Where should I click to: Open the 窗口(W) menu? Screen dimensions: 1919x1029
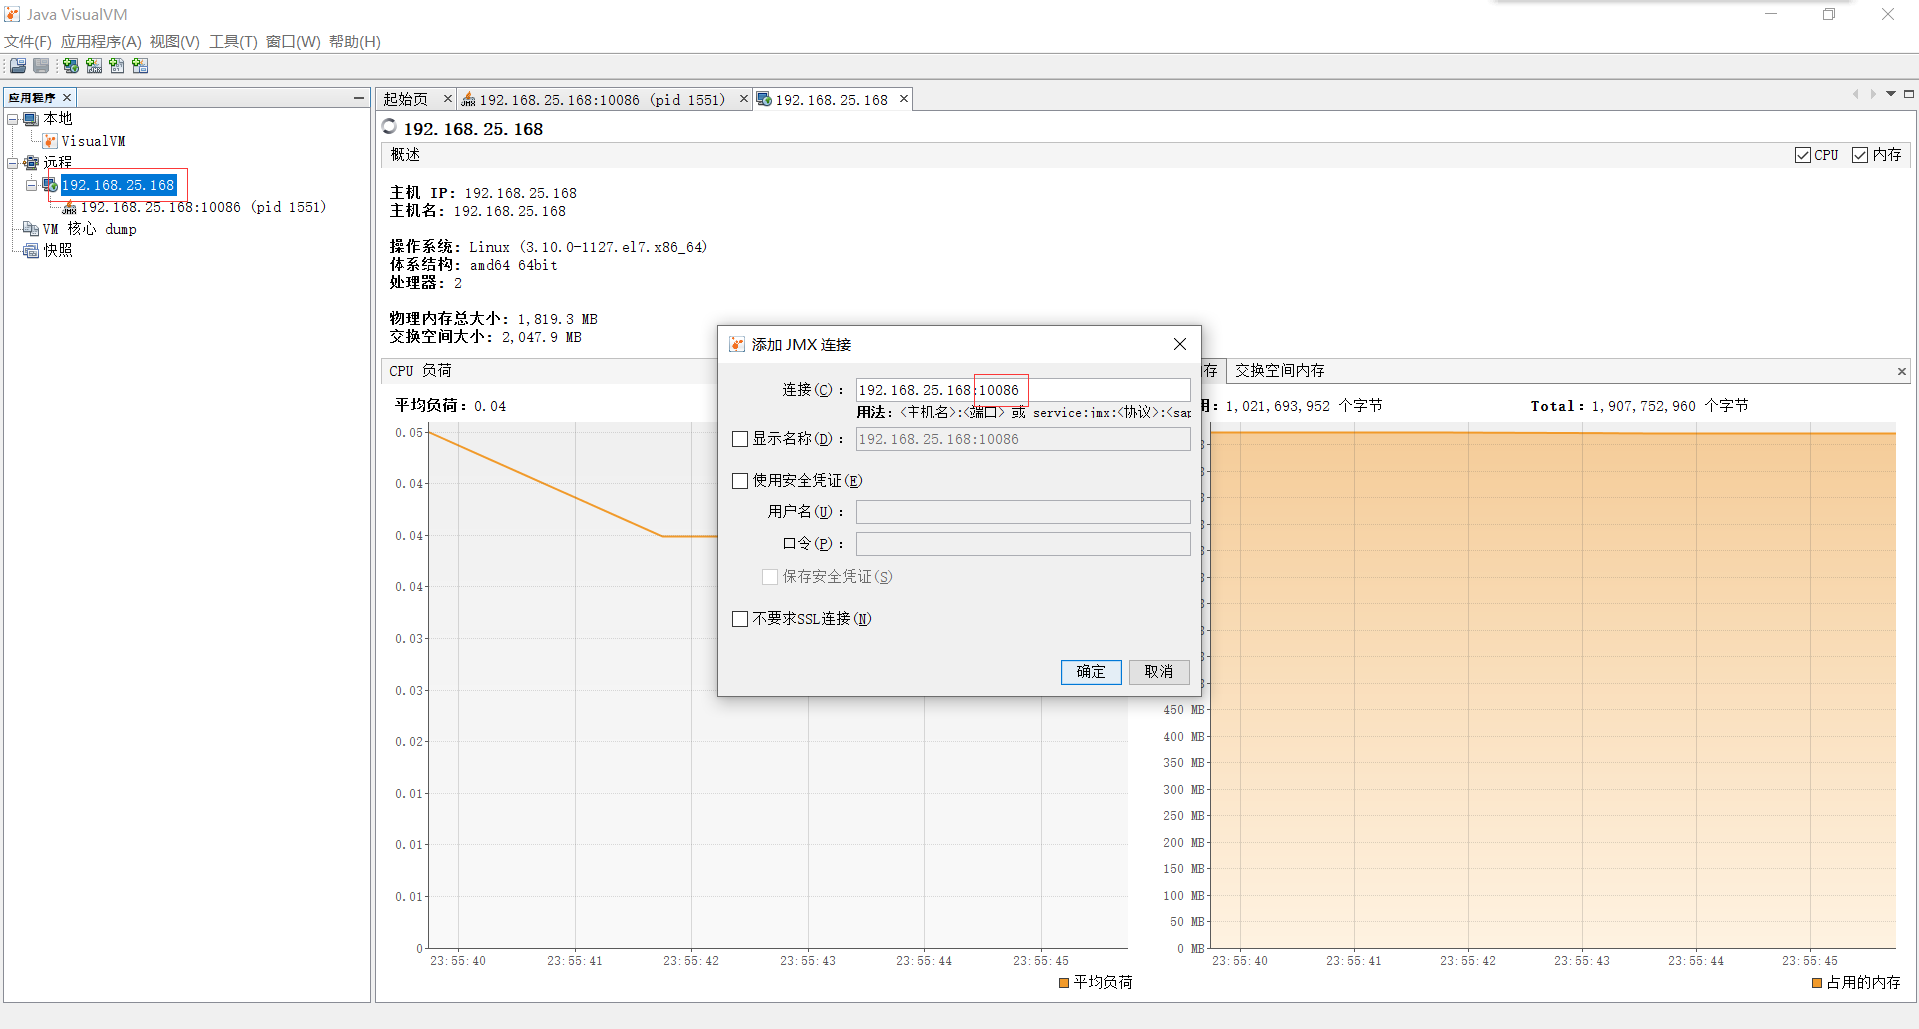[x=293, y=41]
